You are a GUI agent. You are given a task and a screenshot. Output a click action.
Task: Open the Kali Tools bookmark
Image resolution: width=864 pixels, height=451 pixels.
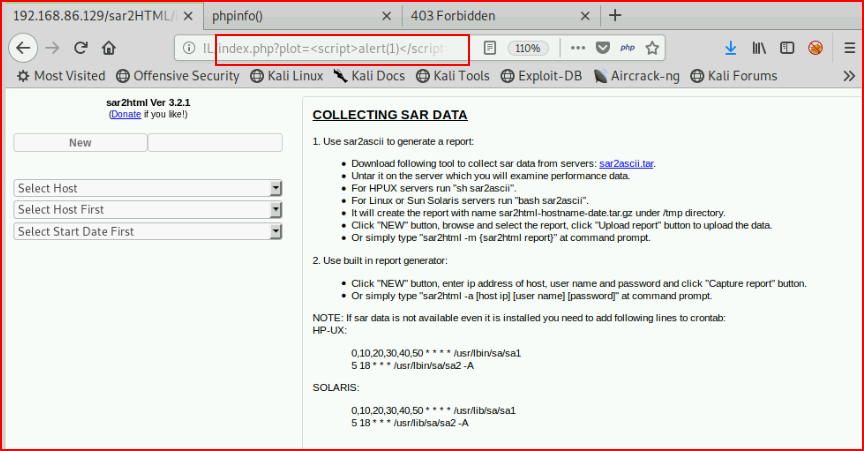(452, 76)
